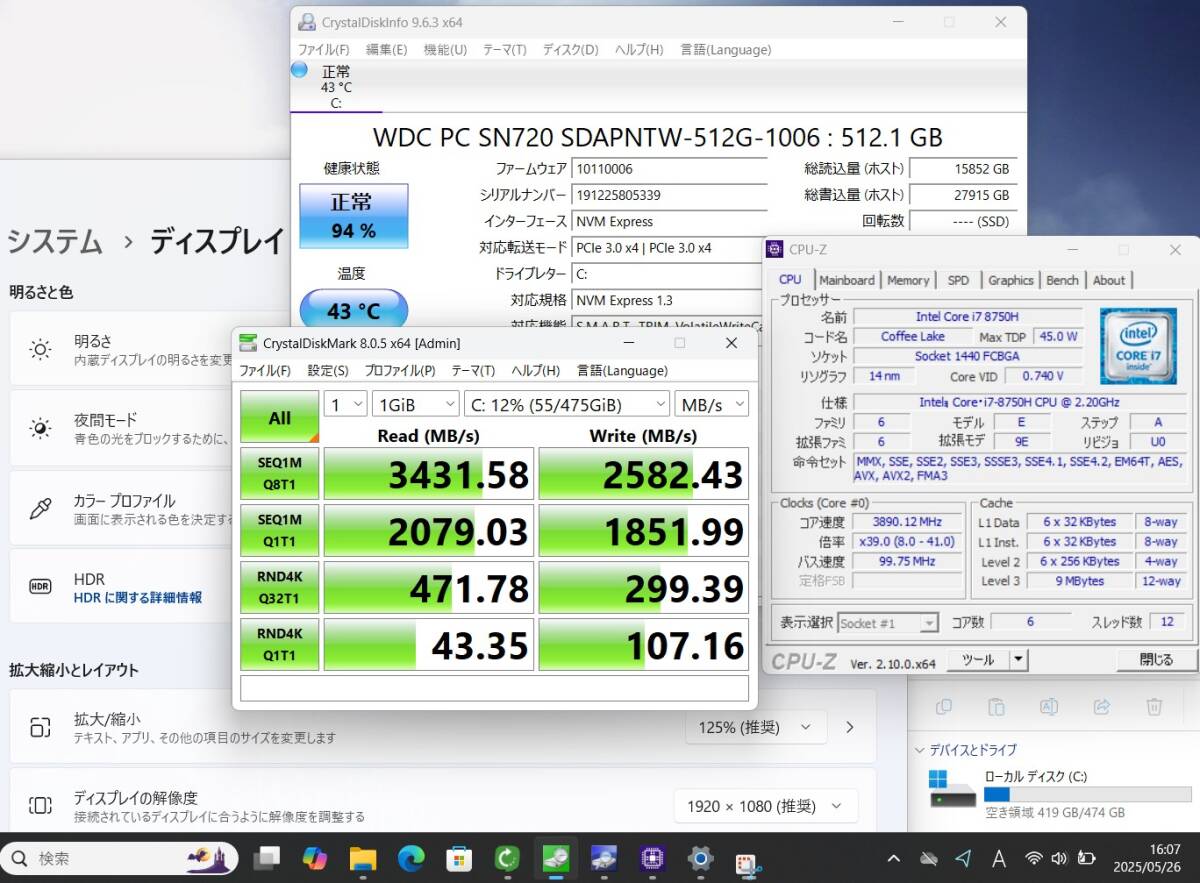Switch to the Mainboard tab in CPU-Z
1200x883 pixels.
(x=847, y=280)
